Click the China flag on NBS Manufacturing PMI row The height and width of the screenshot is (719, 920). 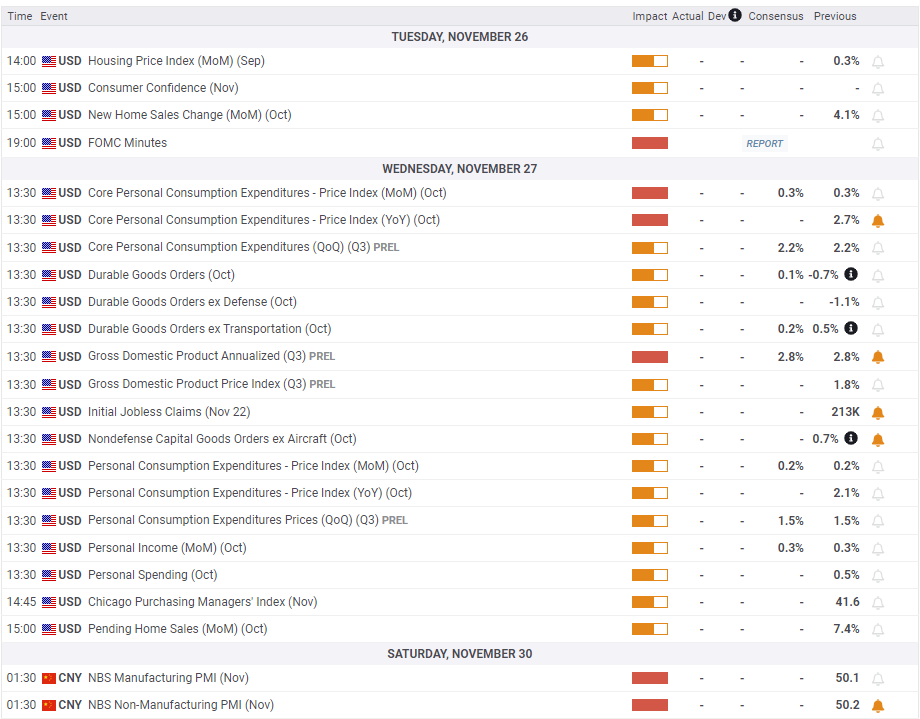point(49,677)
